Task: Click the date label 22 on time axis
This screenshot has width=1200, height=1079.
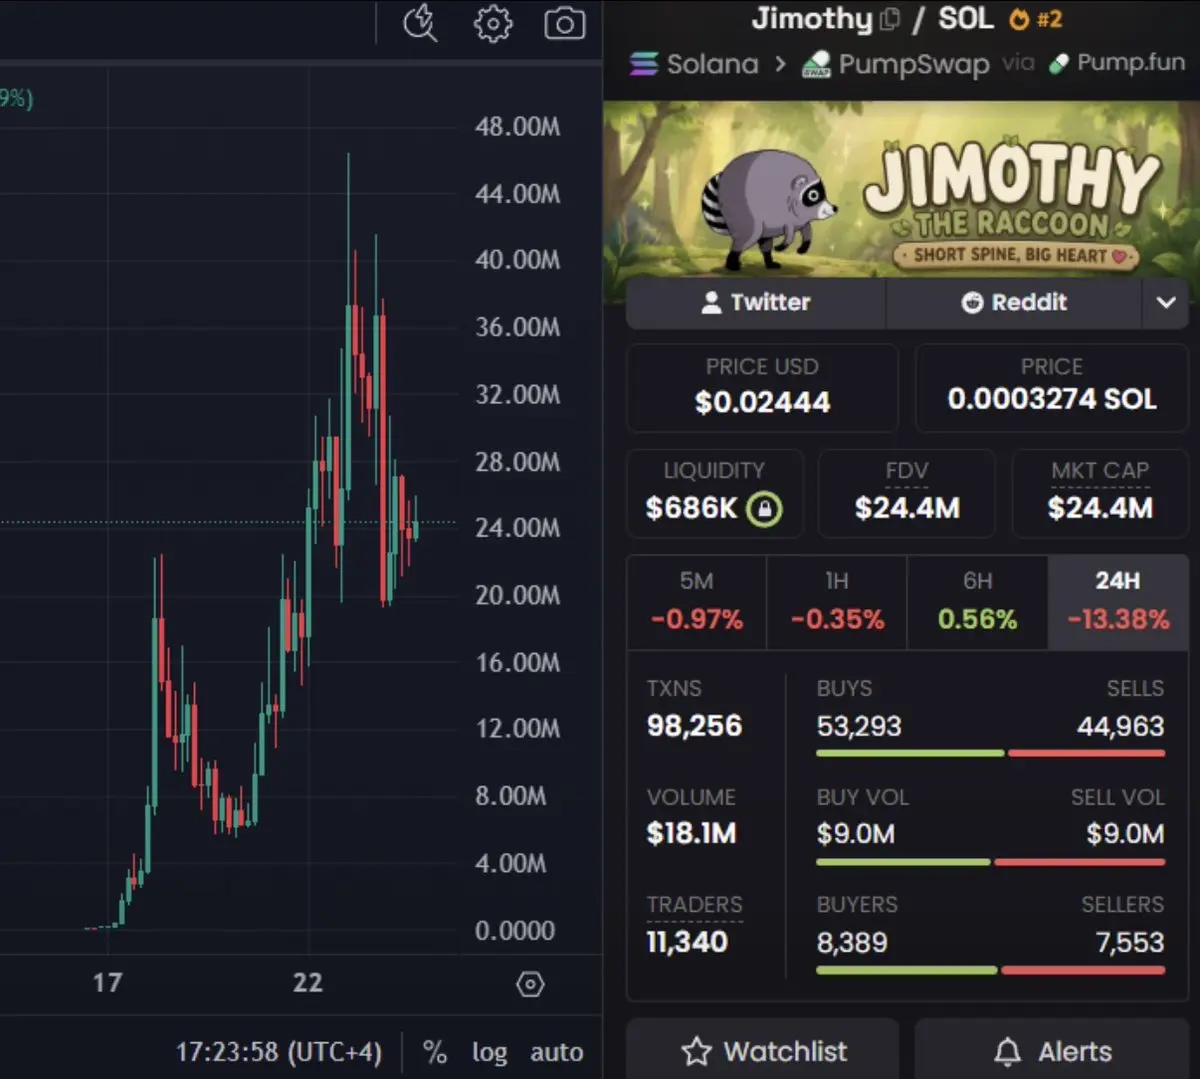Action: click(308, 983)
